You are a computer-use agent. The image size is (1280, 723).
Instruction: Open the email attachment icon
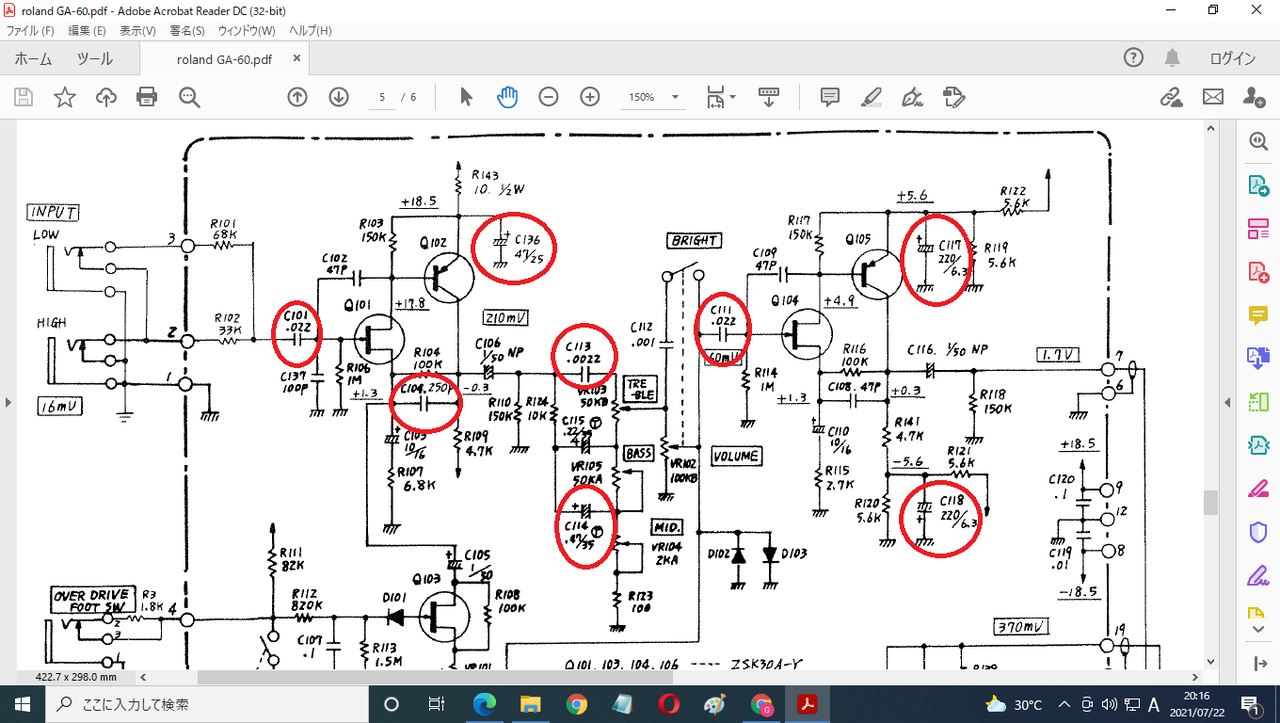tap(1213, 96)
